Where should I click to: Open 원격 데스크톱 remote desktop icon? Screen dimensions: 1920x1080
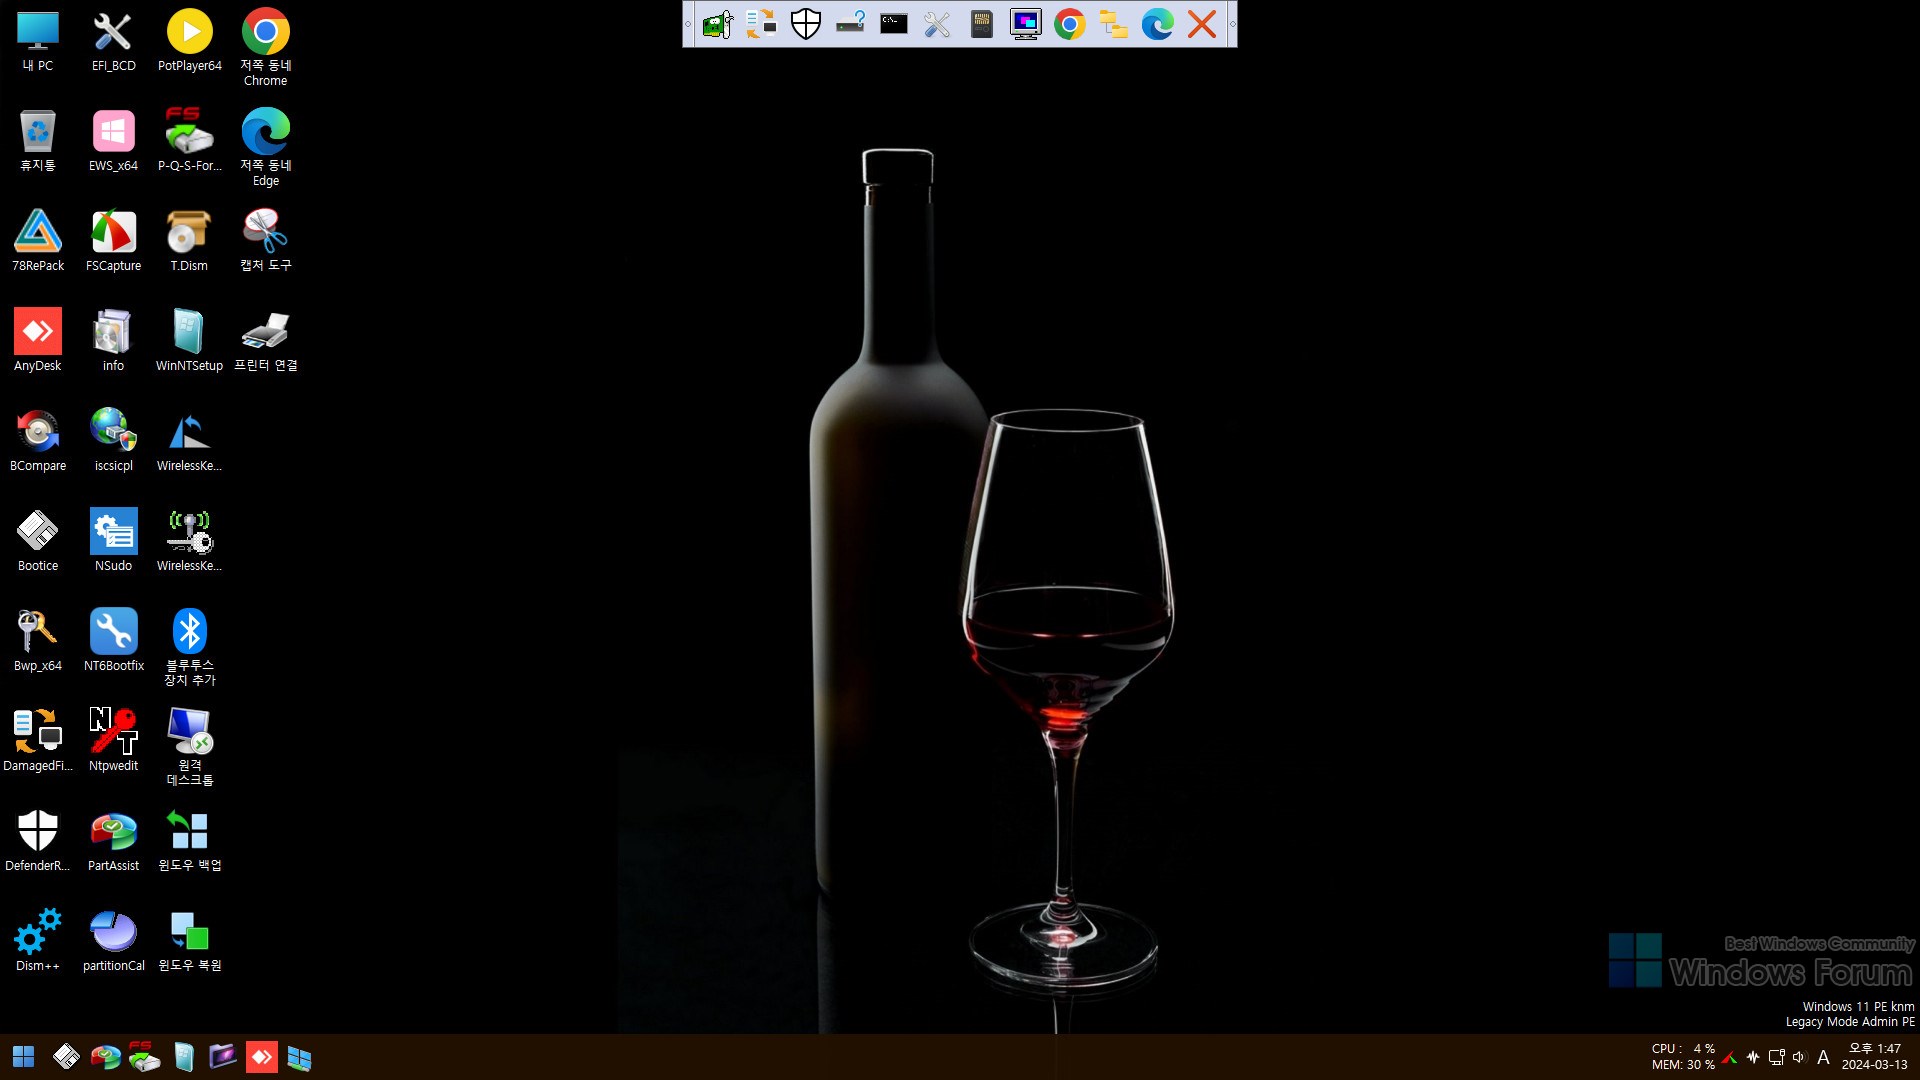click(x=190, y=748)
